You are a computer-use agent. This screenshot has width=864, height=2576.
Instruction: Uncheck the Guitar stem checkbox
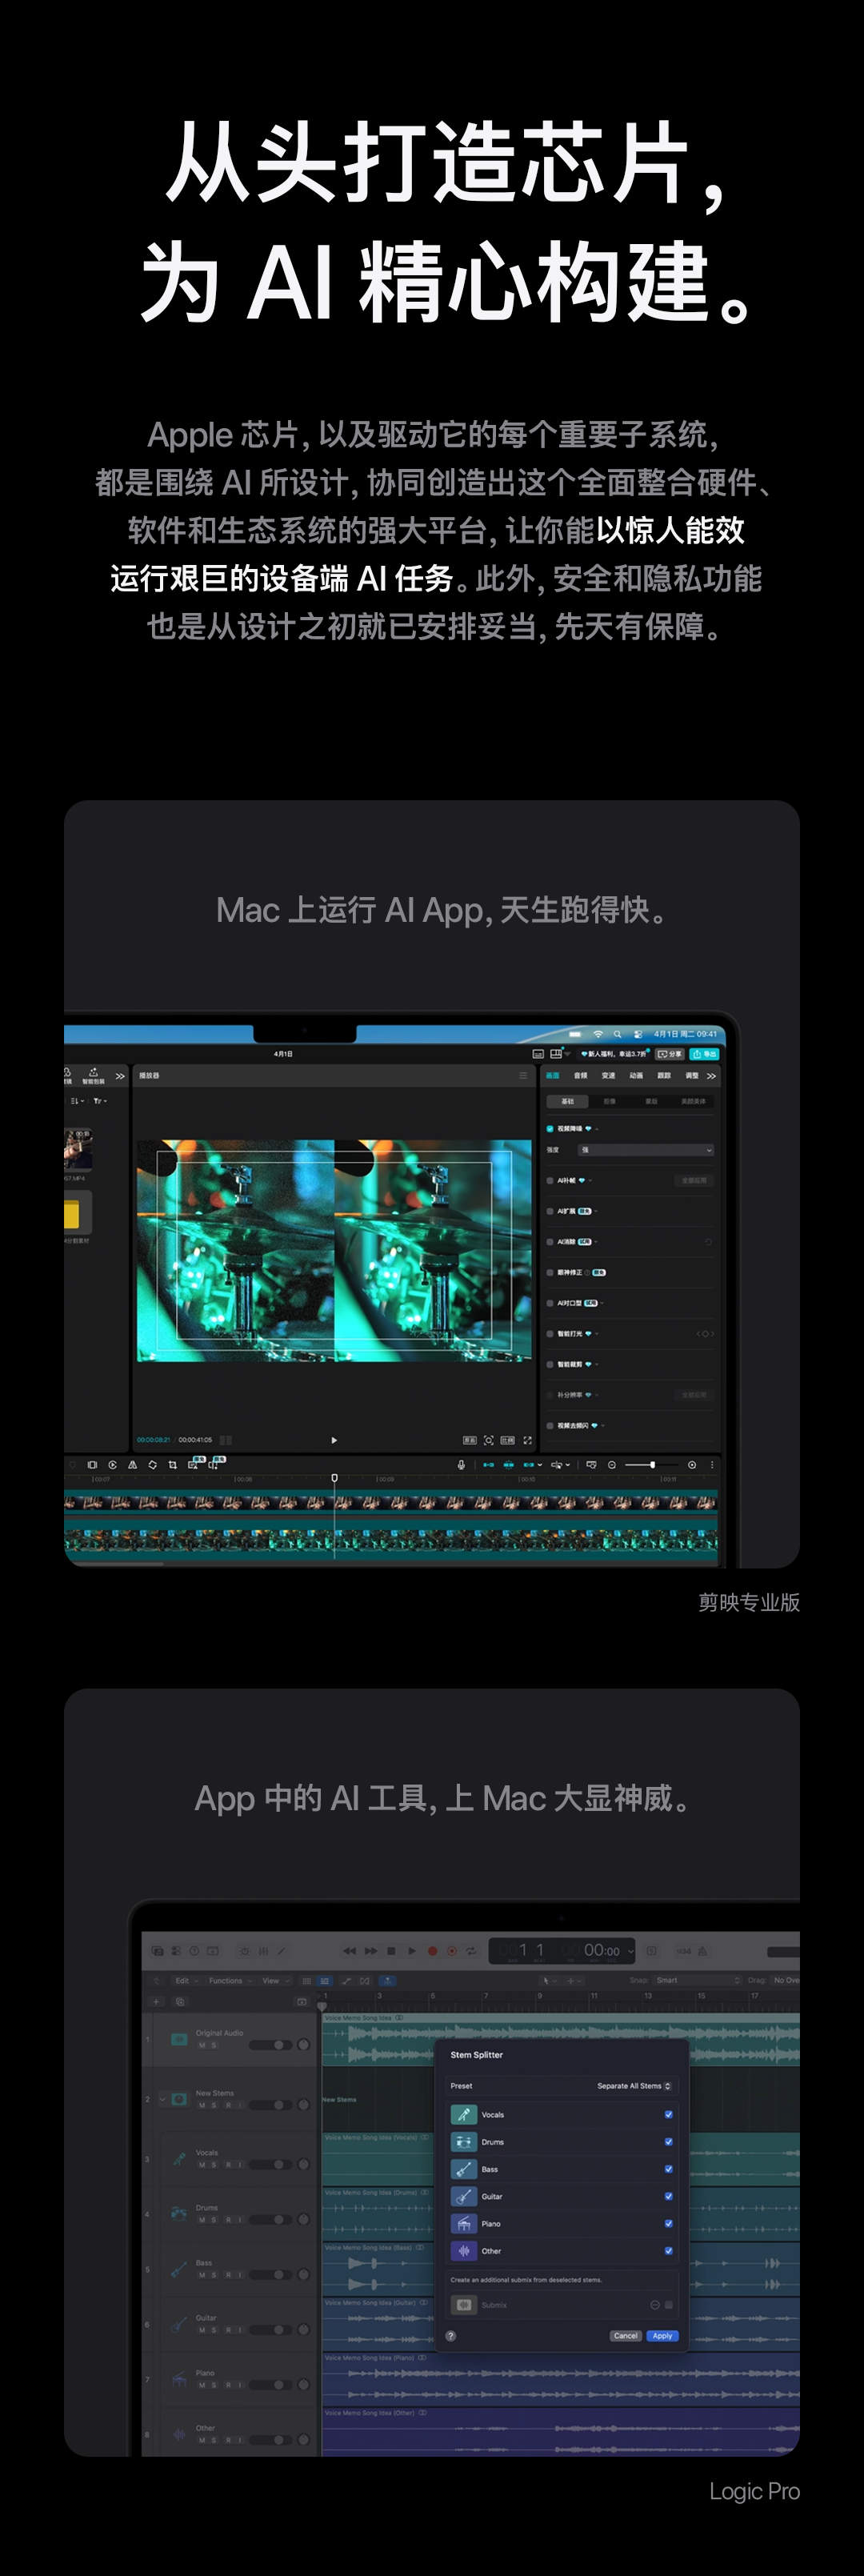point(668,2196)
